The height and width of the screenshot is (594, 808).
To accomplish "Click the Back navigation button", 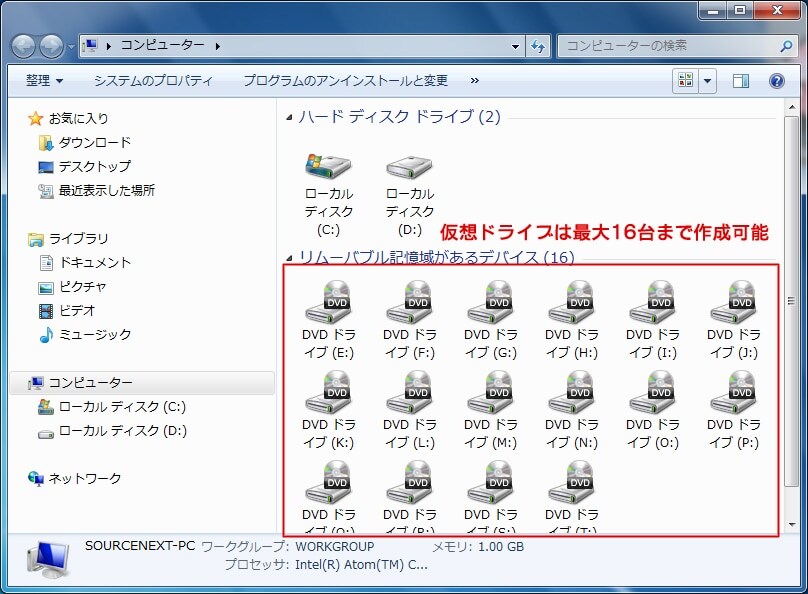I will [x=23, y=46].
